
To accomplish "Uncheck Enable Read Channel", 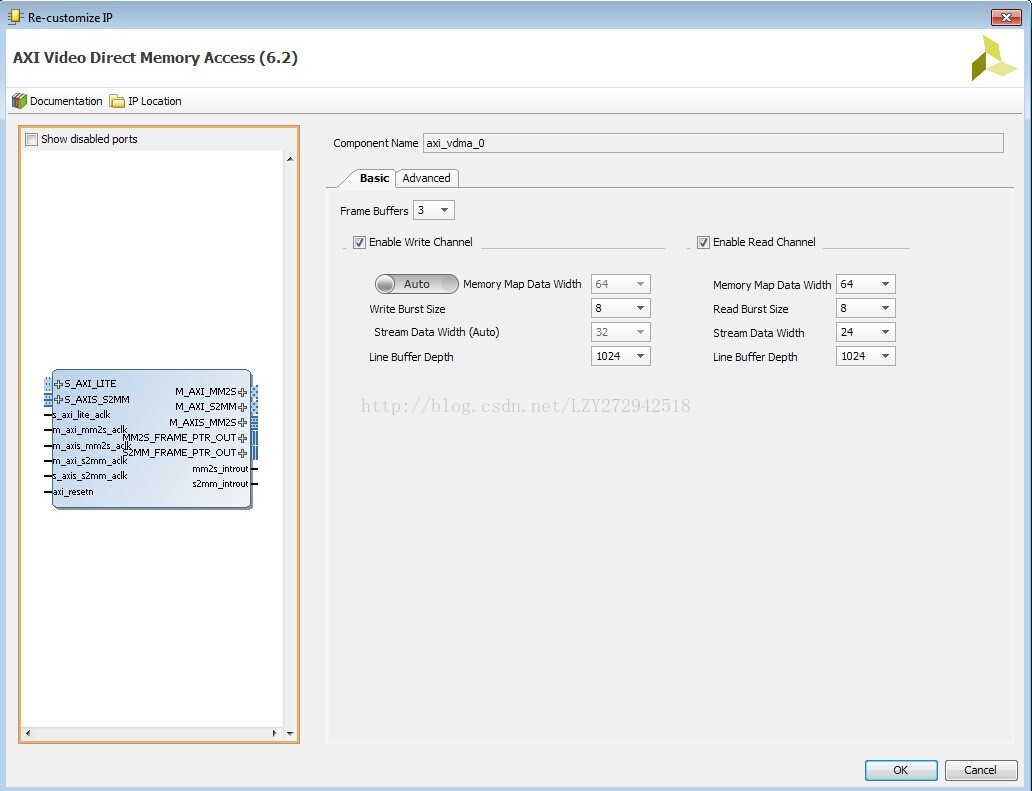I will click(x=703, y=242).
